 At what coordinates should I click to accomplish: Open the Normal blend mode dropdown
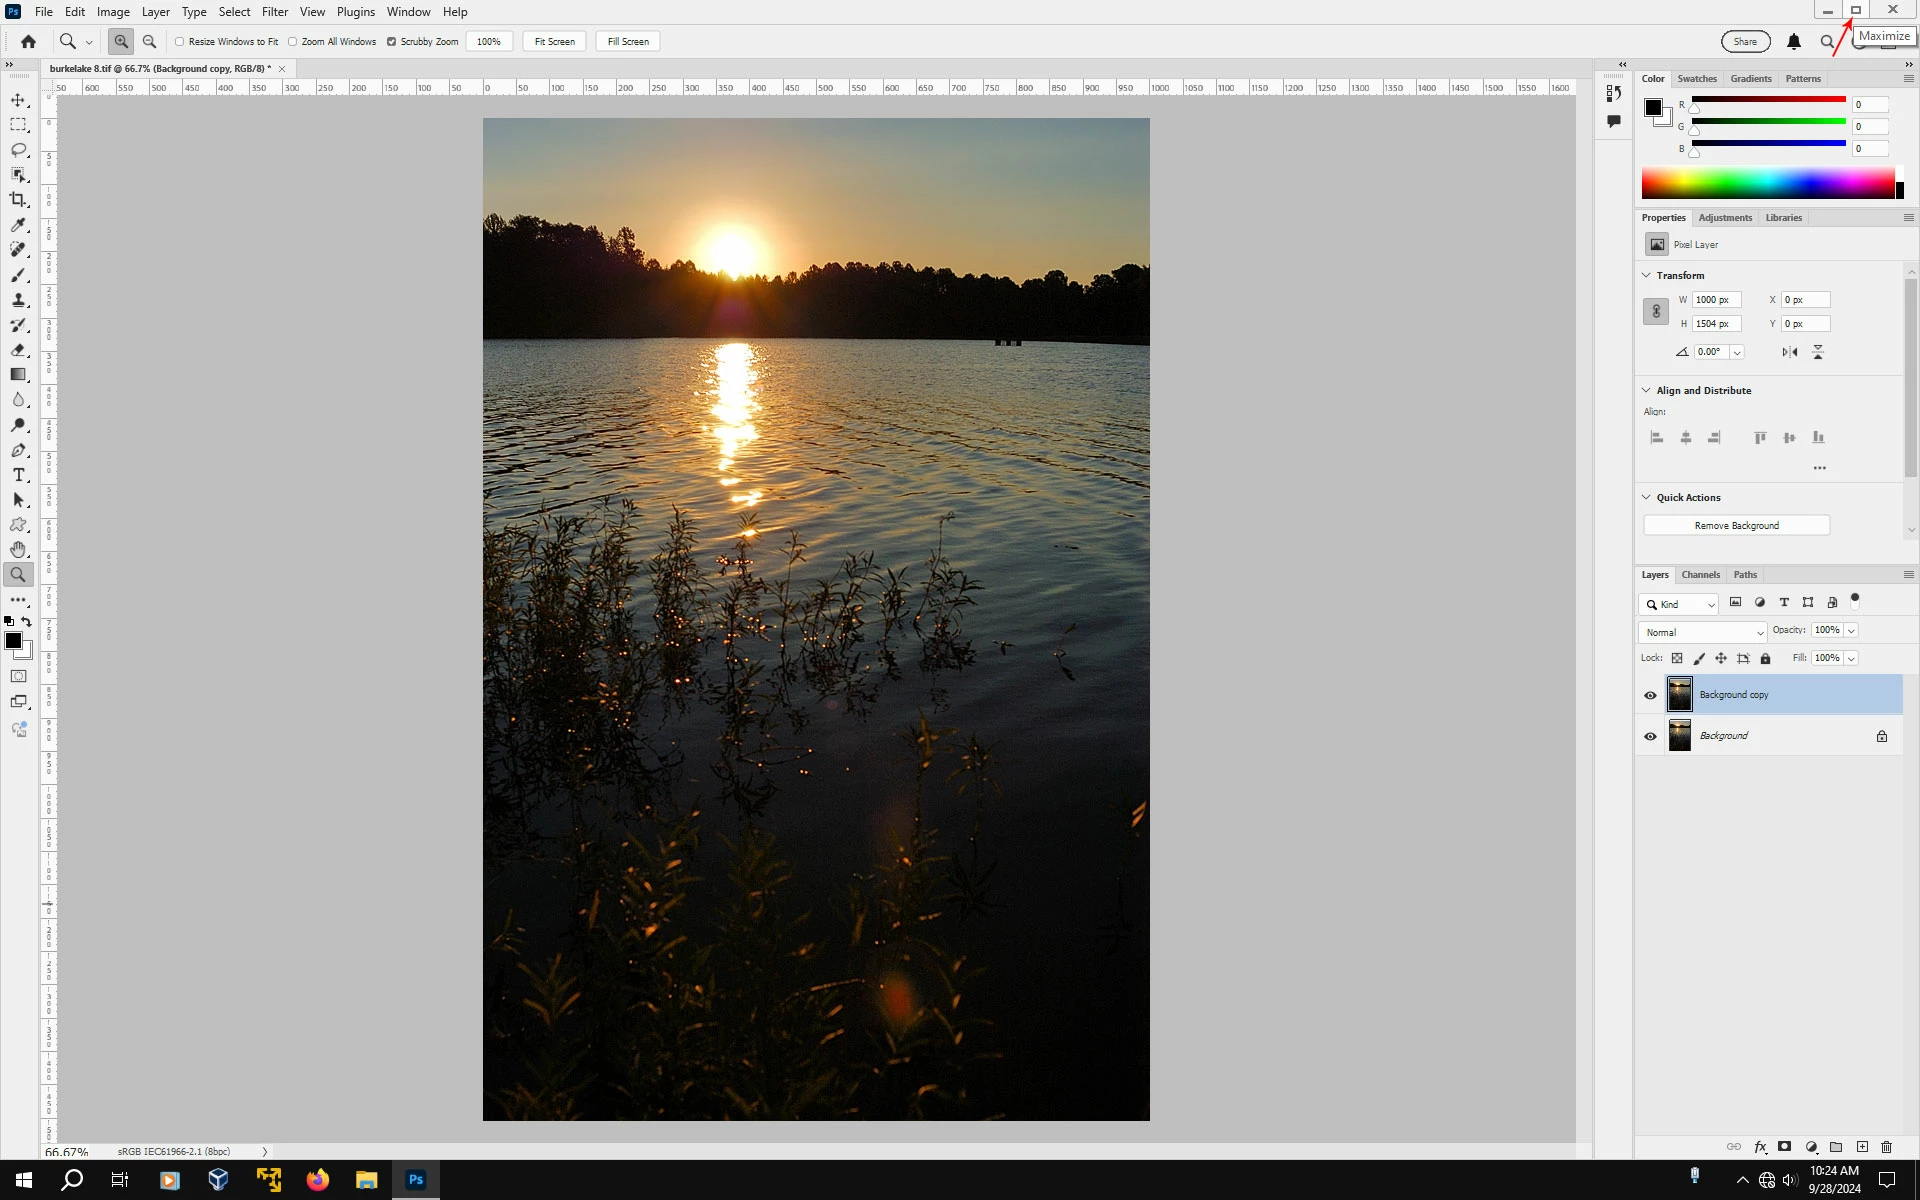pyautogui.click(x=1702, y=632)
